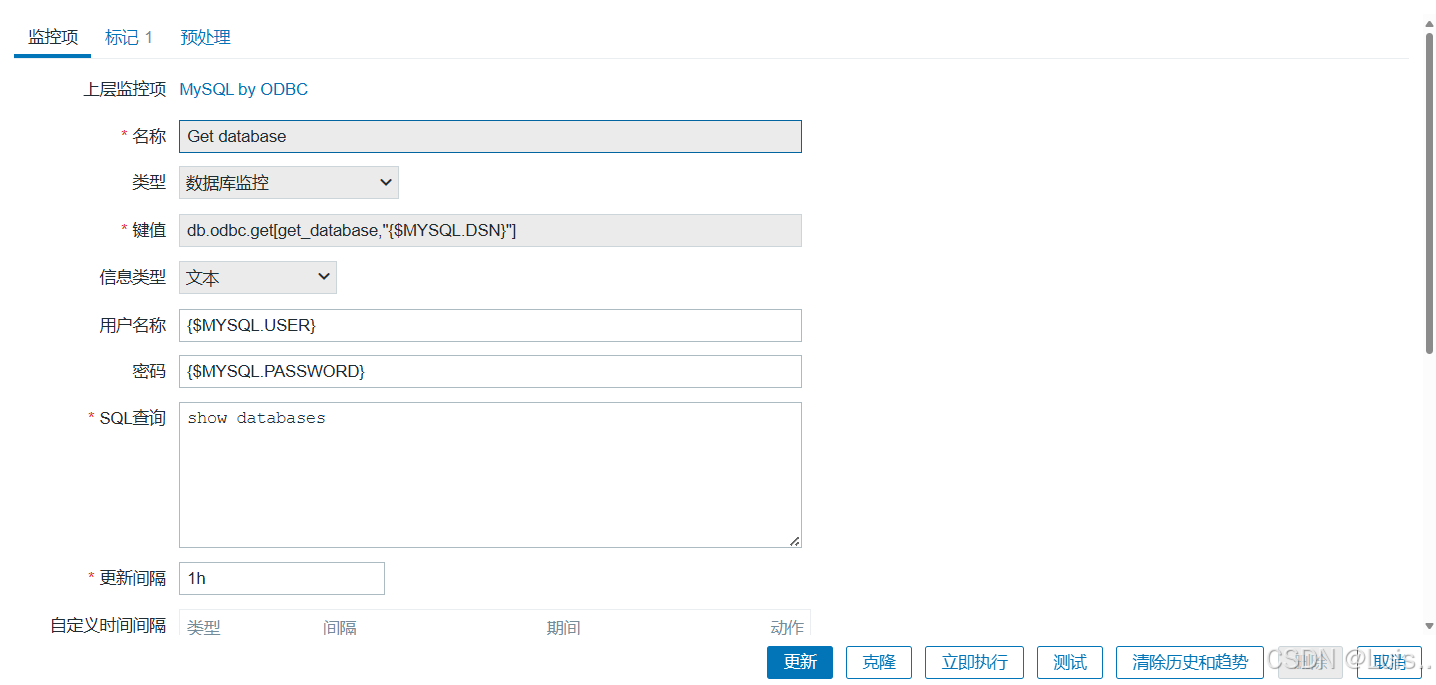Screen dimensions: 1436x685
Task: Click the 键值 field with db.odbc.get
Action: coord(489,230)
